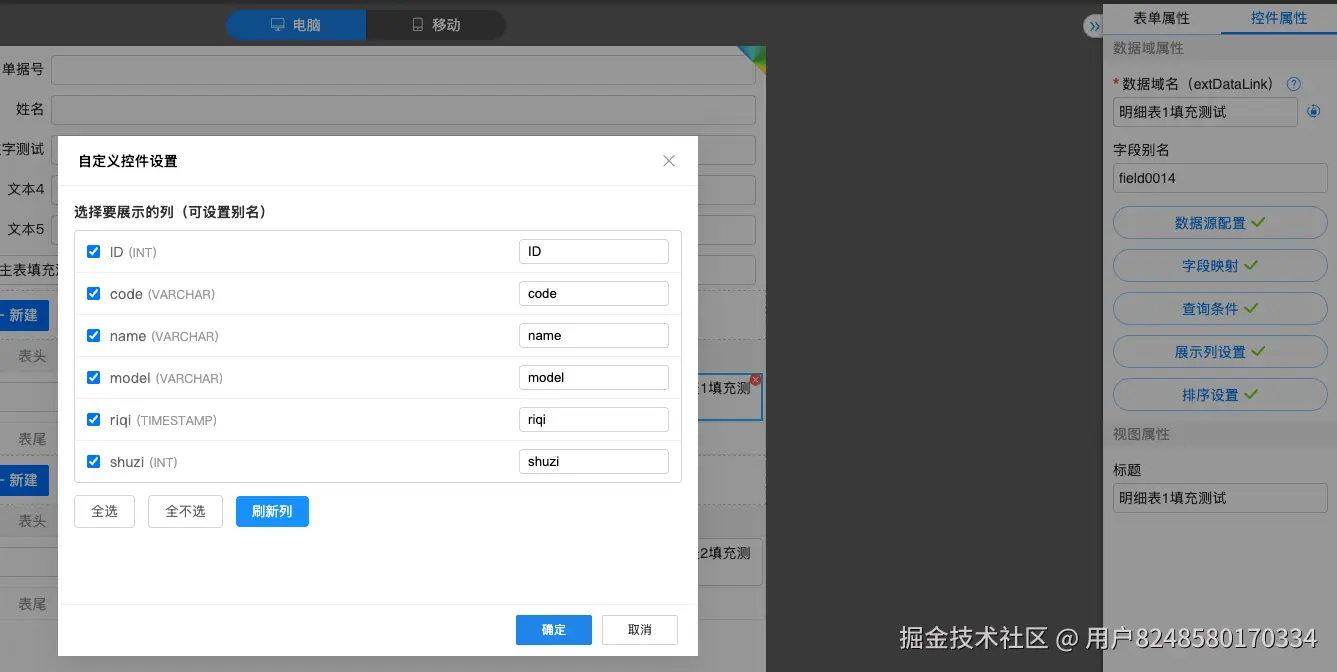Click 数据域名 input 明细表1填充测试
This screenshot has width=1337, height=672.
1205,112
